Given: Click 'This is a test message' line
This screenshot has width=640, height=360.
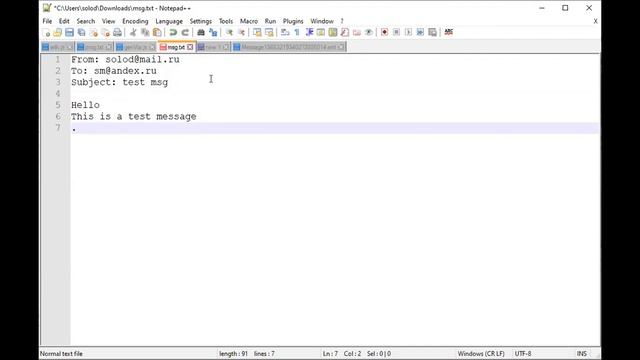Looking at the screenshot, I should tap(133, 117).
